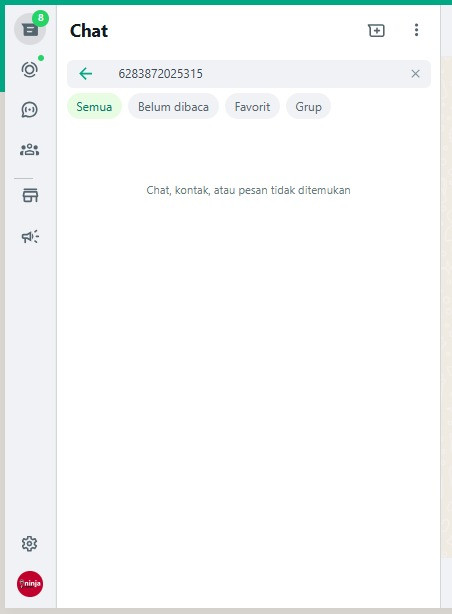Screen dimensions: 452x614
Task: Open the Channels icon in sidebar
Action: [x=30, y=110]
